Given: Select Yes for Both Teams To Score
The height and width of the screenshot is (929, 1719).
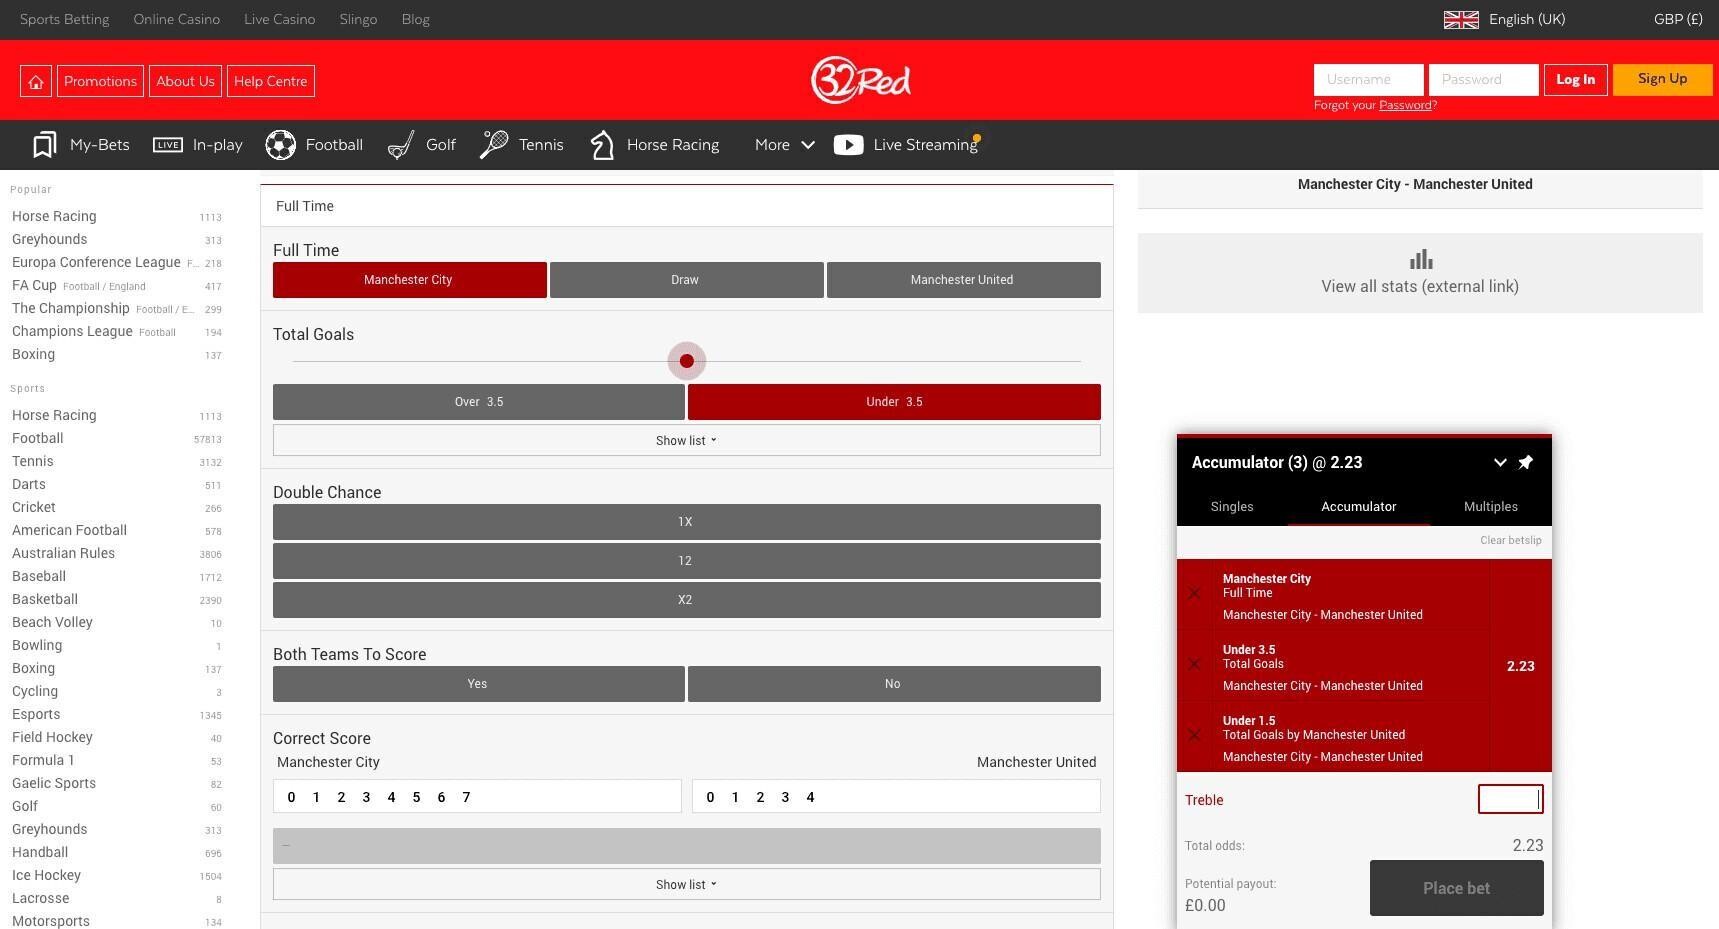Looking at the screenshot, I should 478,684.
